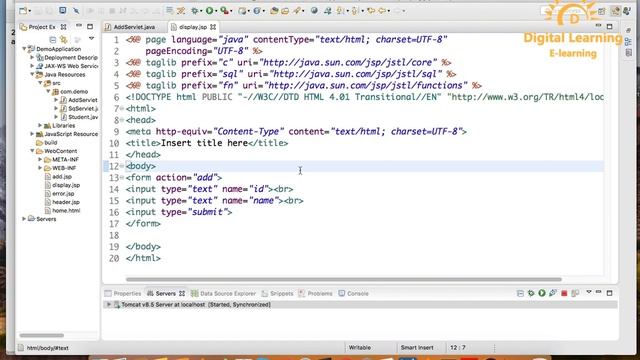This screenshot has width=640, height=360.
Task: Expand the JavaScript Resources node
Action: point(32,134)
